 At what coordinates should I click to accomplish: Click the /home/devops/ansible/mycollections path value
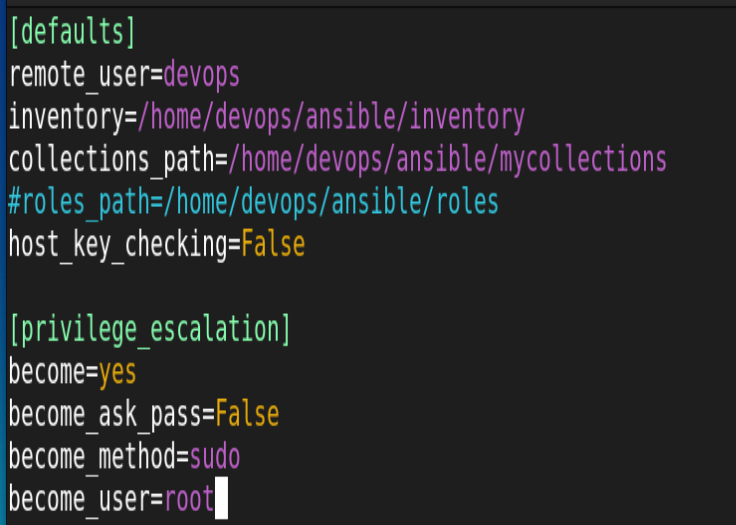447,160
